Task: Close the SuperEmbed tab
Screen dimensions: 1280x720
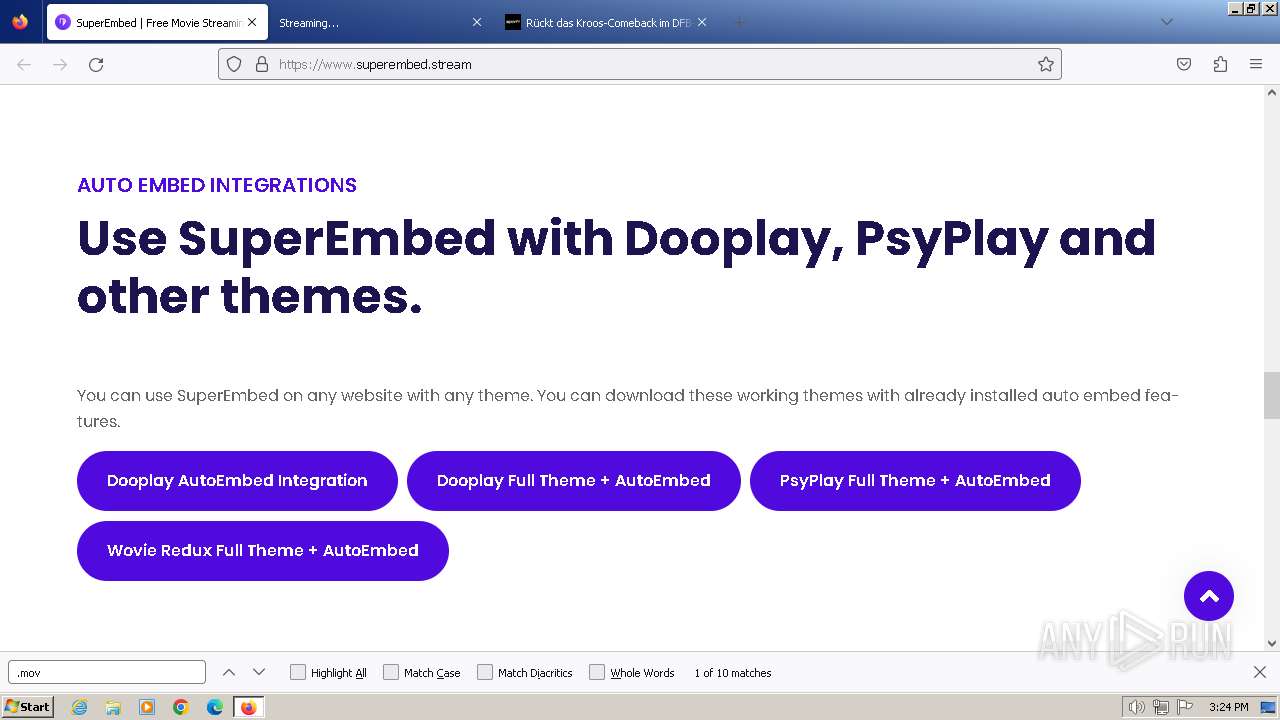Action: point(252,22)
